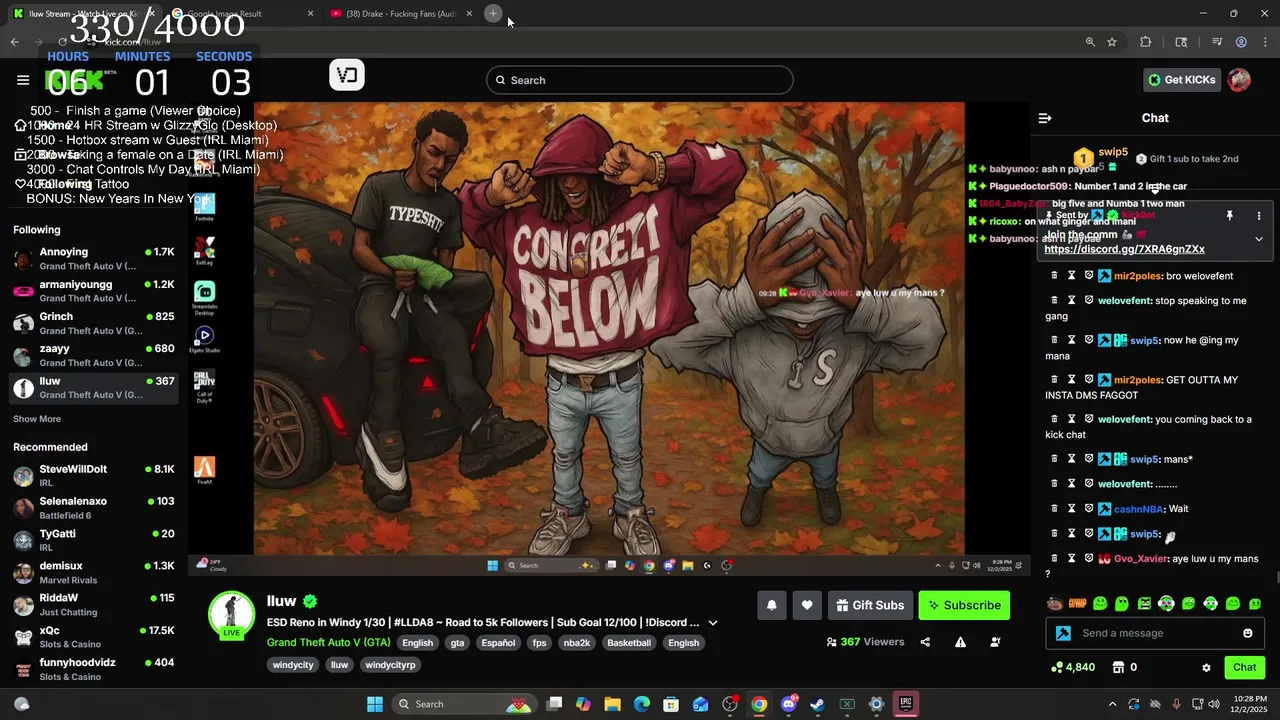This screenshot has height=720, width=1280.
Task: Go back with browser back arrow
Action: pyautogui.click(x=15, y=42)
